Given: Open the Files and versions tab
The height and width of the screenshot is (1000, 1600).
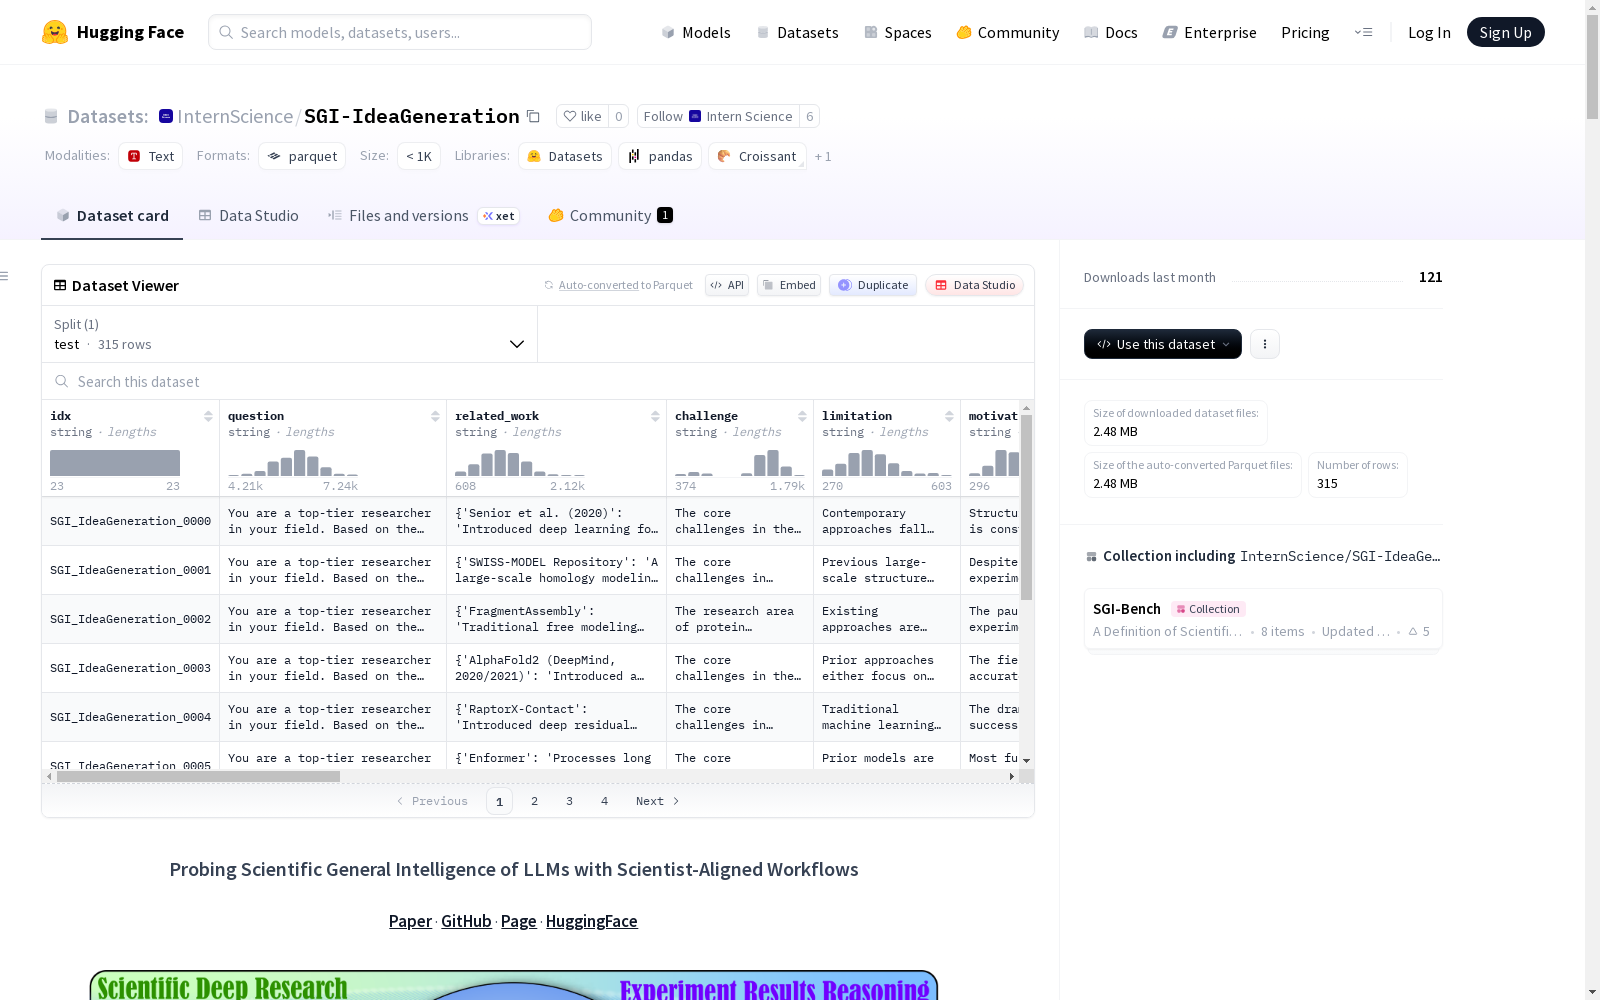Looking at the screenshot, I should [x=423, y=216].
